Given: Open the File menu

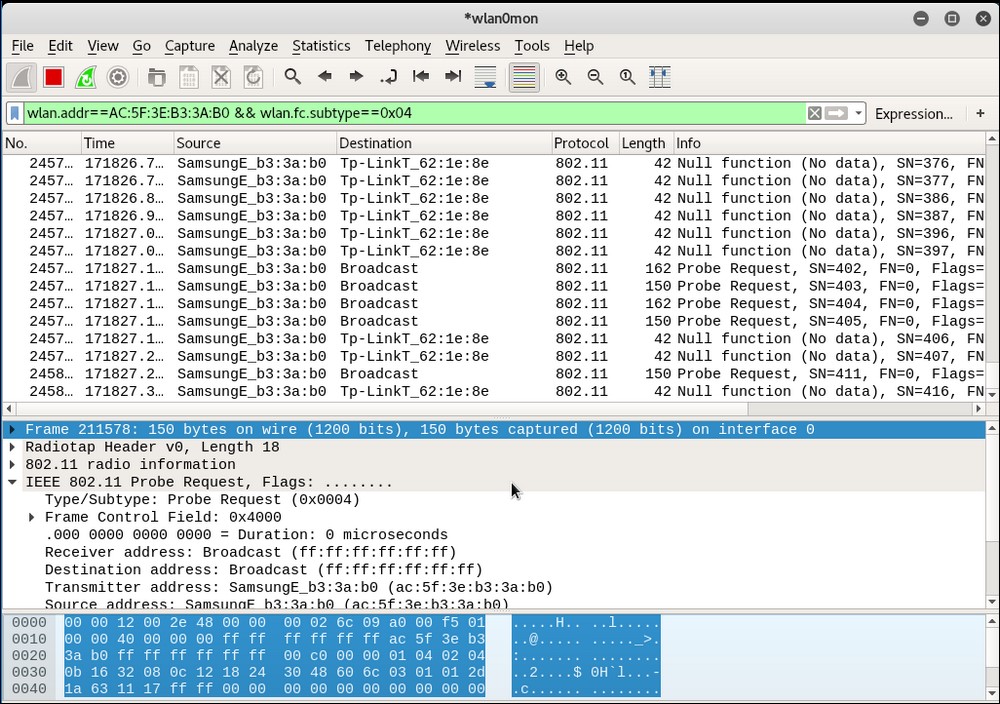Looking at the screenshot, I should point(22,46).
